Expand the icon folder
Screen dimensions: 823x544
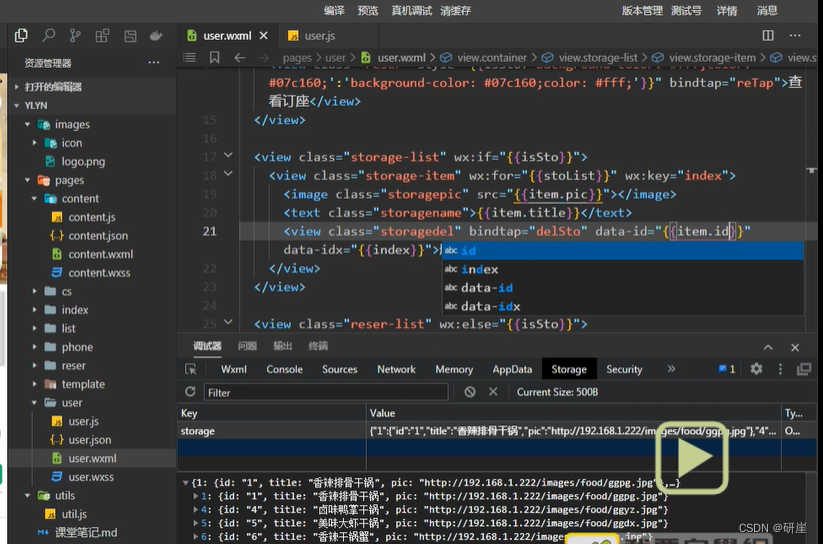click(35, 143)
